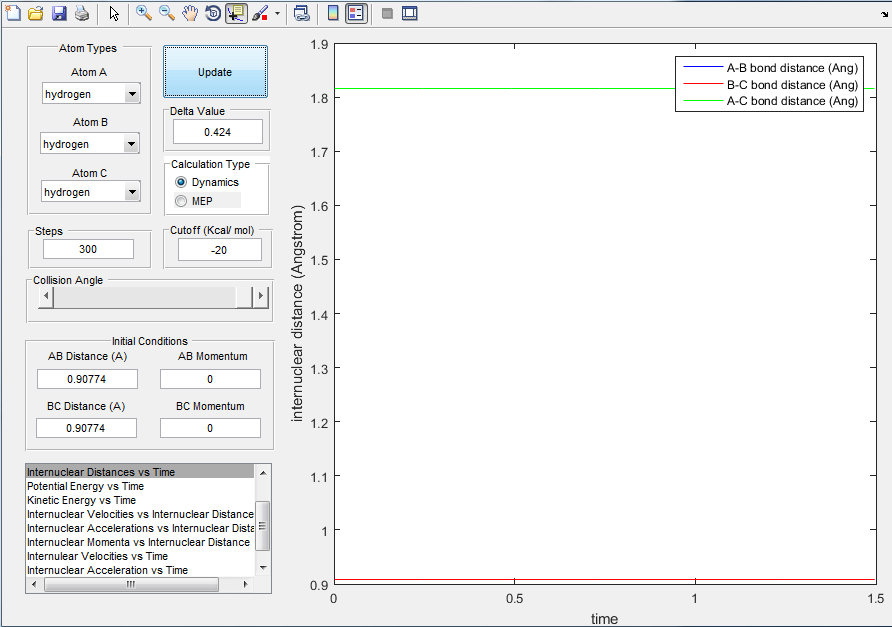
Task: Choose Potential Energy vs Time plot
Action: pyautogui.click(x=85, y=486)
